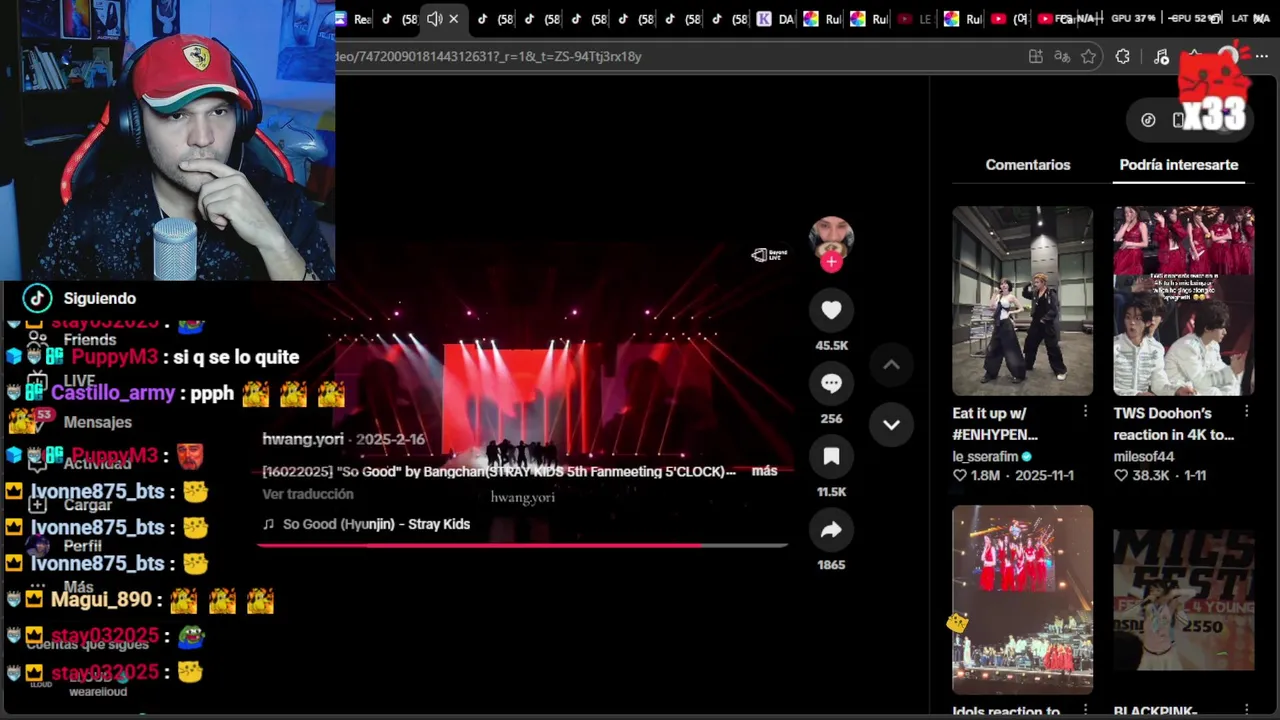The image size is (1280, 720).
Task: Open the "TWS Doohon's reaction in 4K" title
Action: pyautogui.click(x=1174, y=424)
